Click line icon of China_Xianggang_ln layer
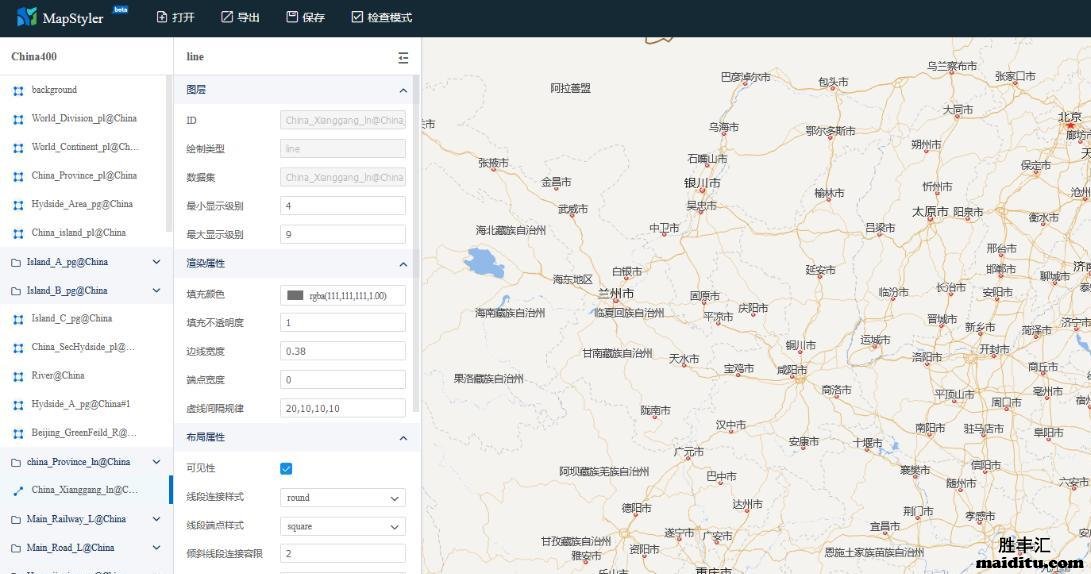 point(18,491)
